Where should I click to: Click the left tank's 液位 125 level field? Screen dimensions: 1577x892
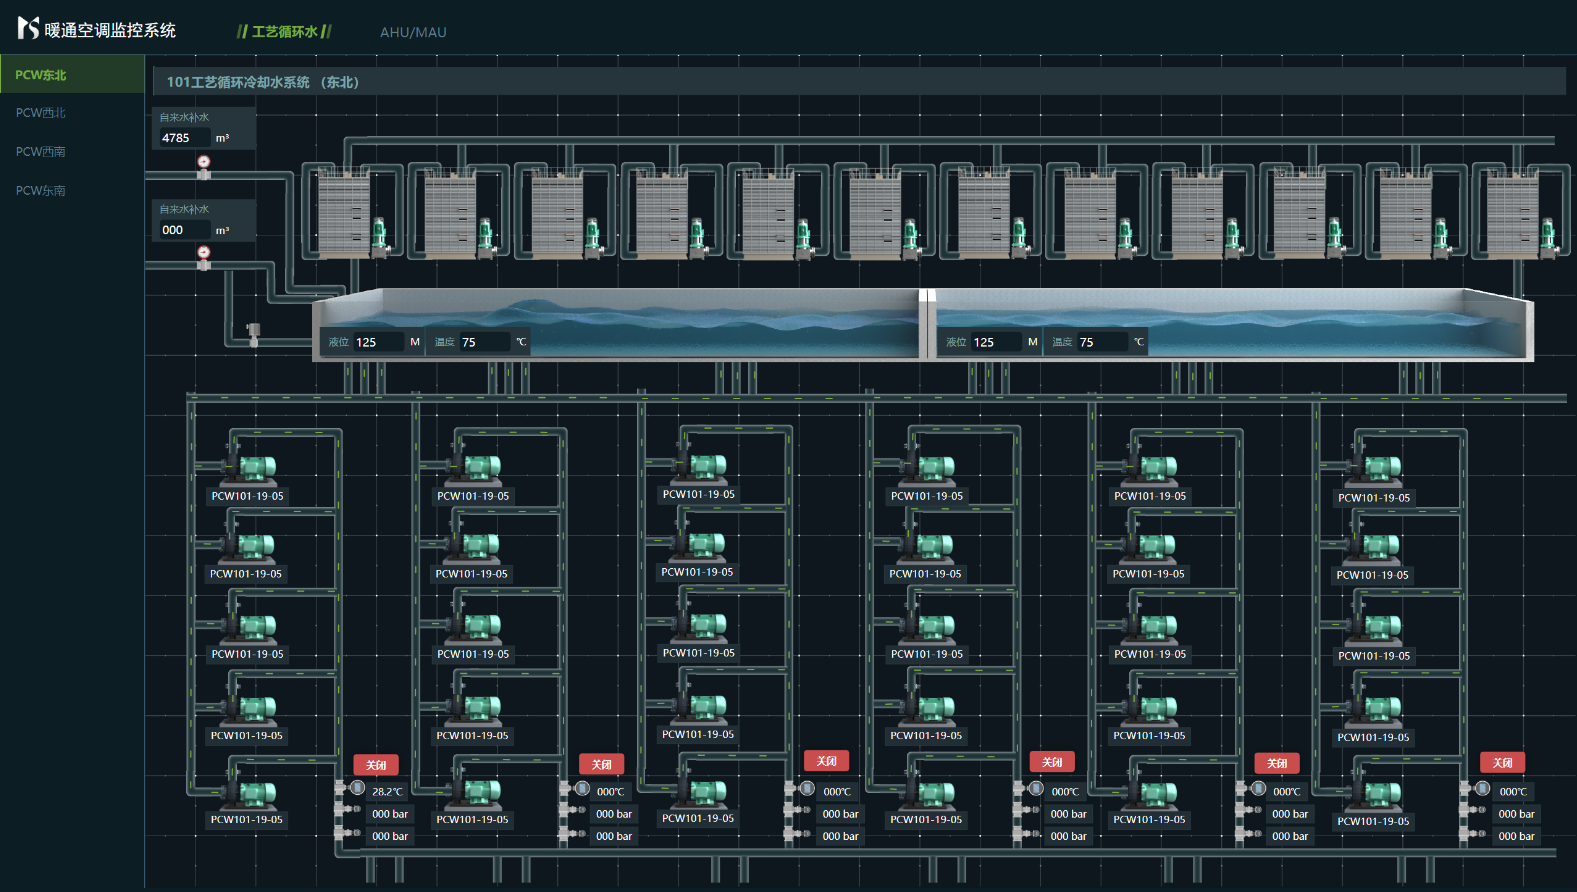(378, 342)
